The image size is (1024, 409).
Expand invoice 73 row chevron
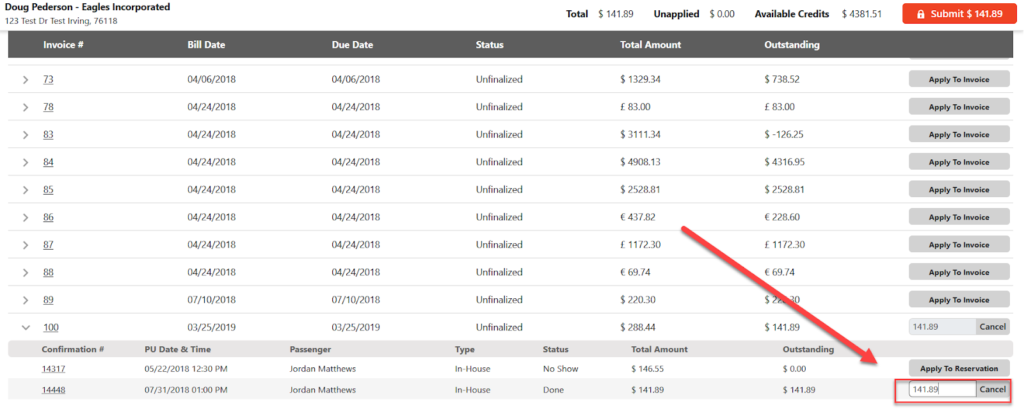coord(26,79)
